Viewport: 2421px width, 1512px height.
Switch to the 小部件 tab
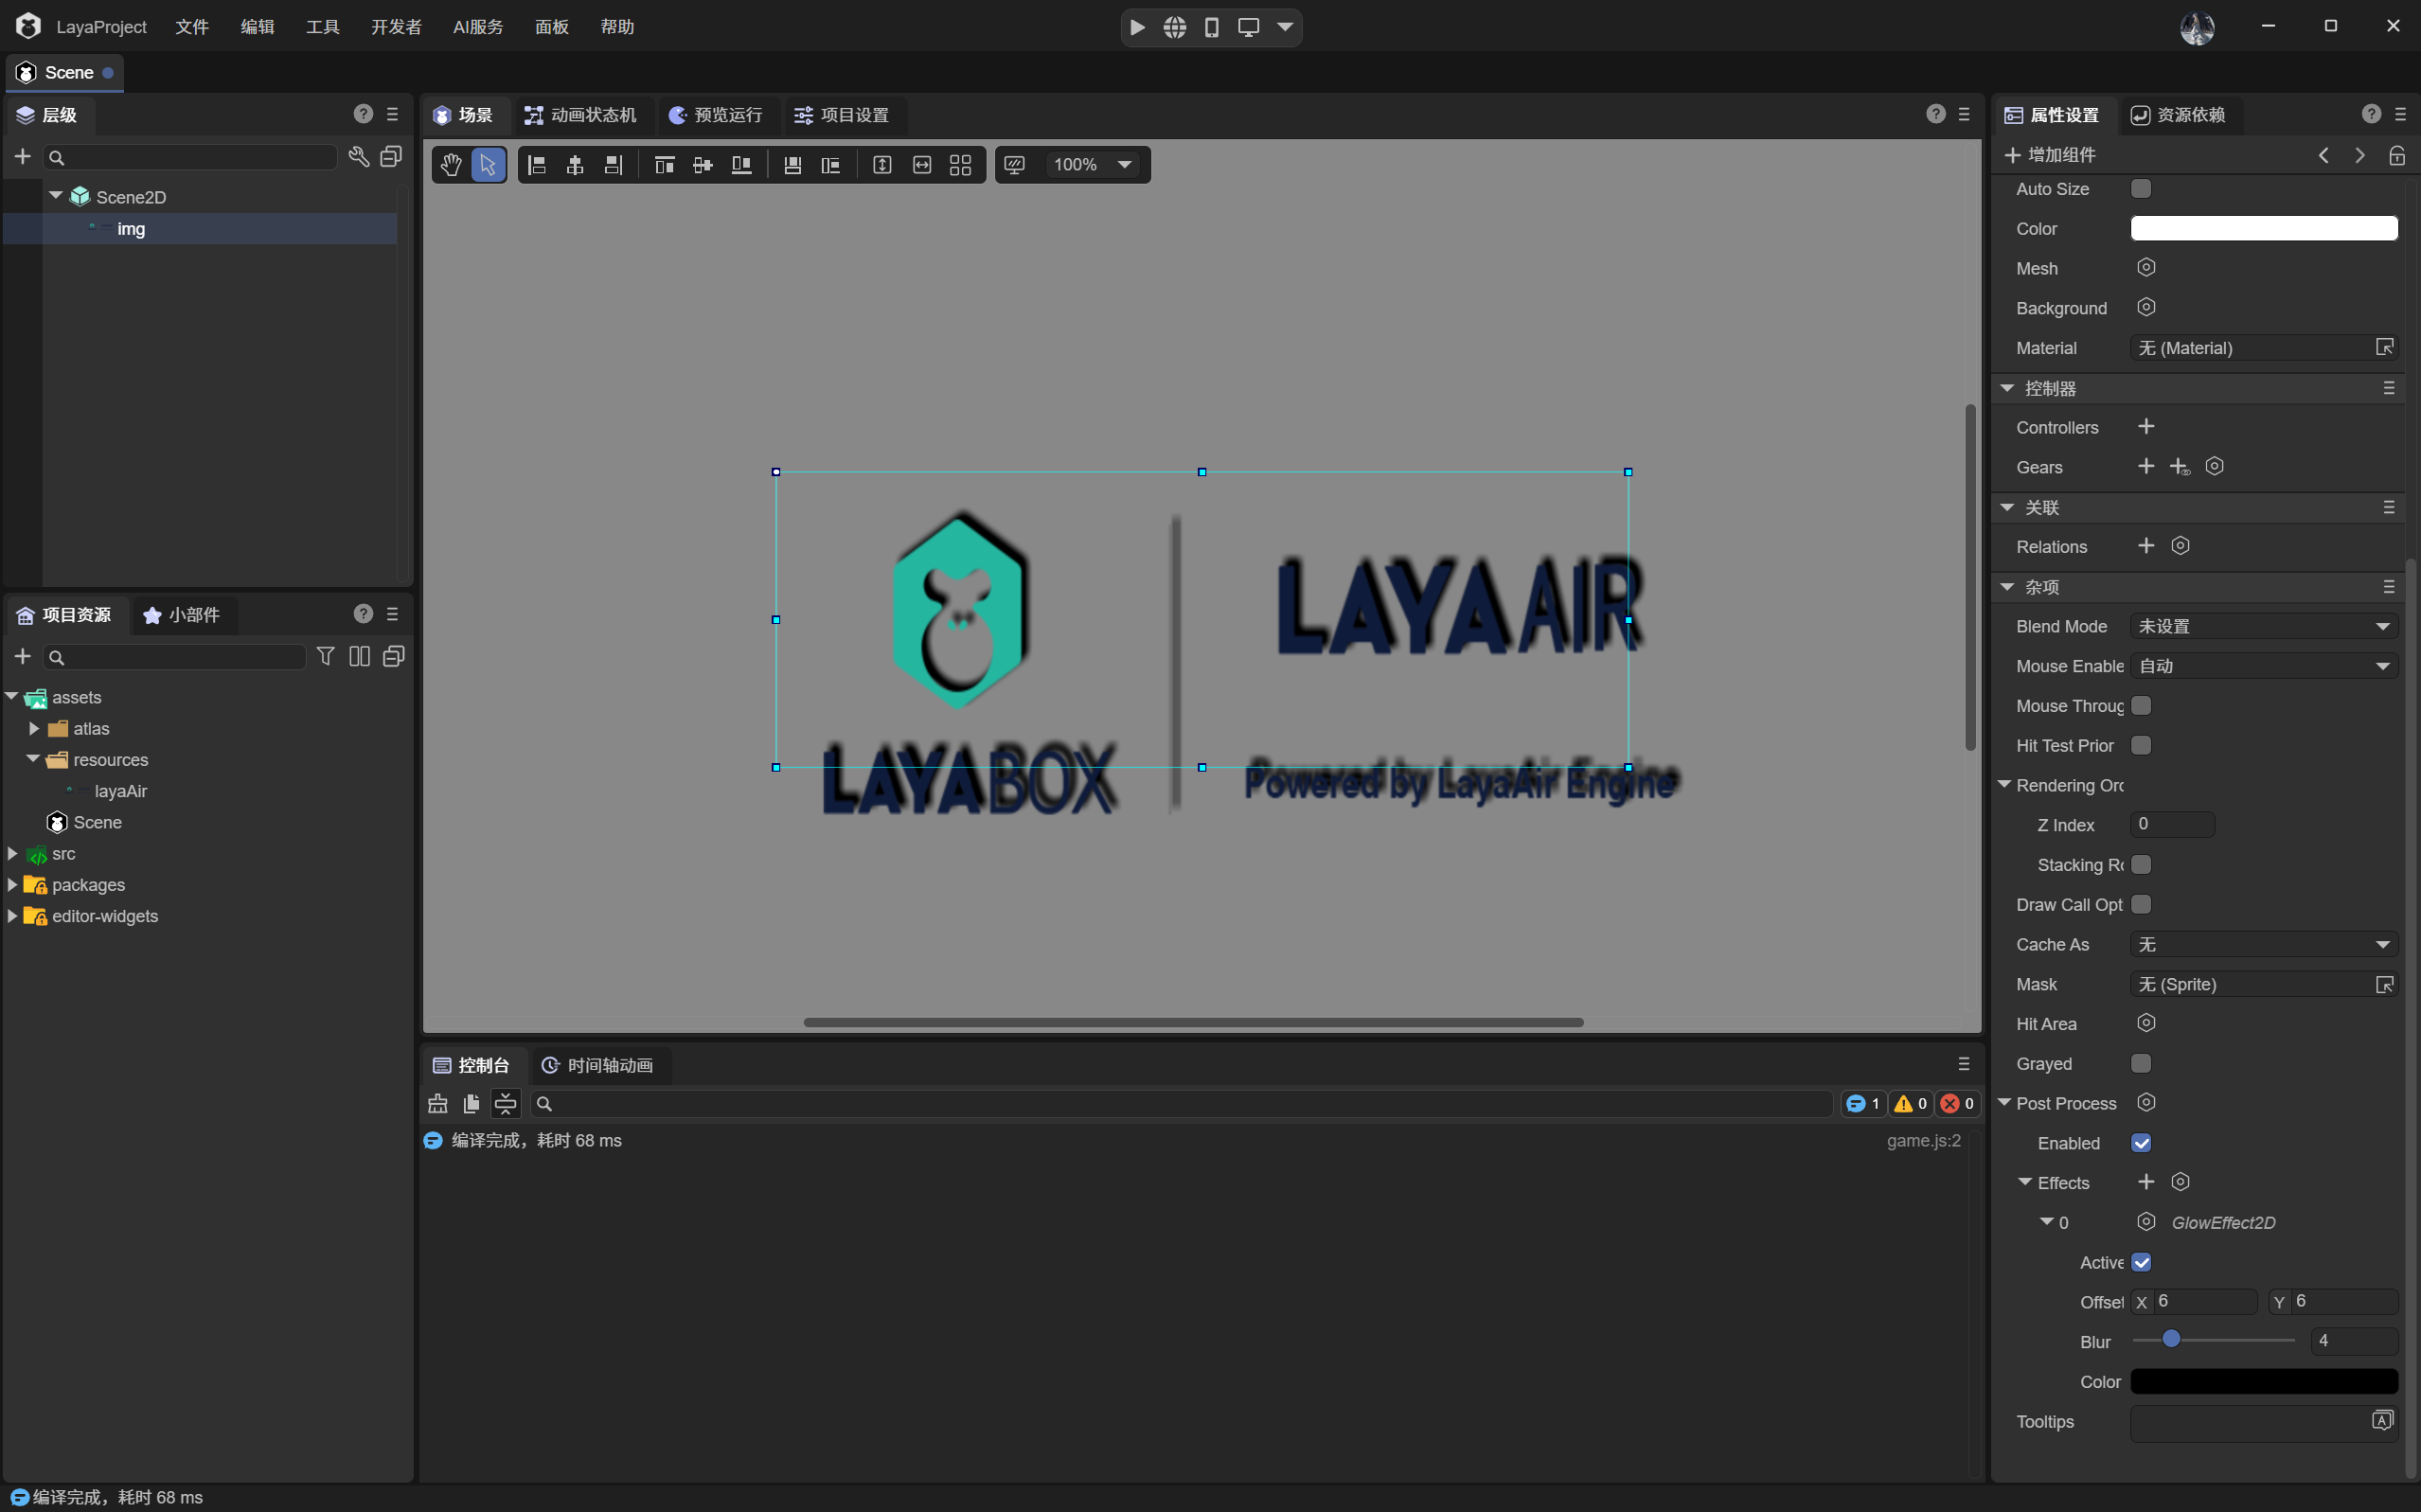click(x=182, y=615)
